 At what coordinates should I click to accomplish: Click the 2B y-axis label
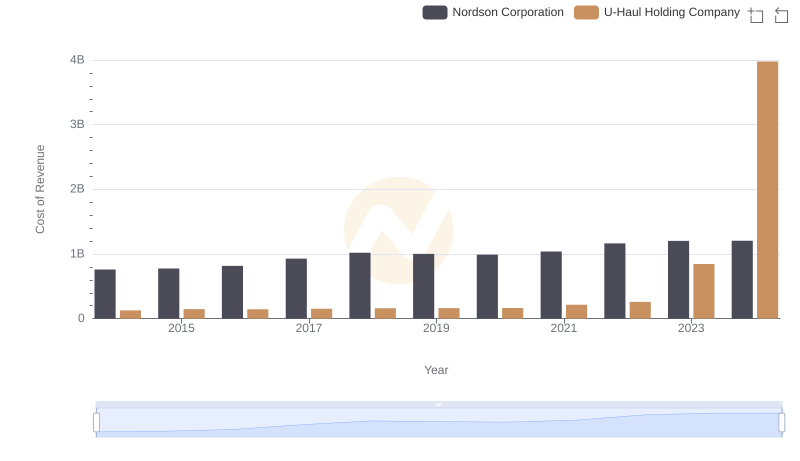[x=77, y=189]
